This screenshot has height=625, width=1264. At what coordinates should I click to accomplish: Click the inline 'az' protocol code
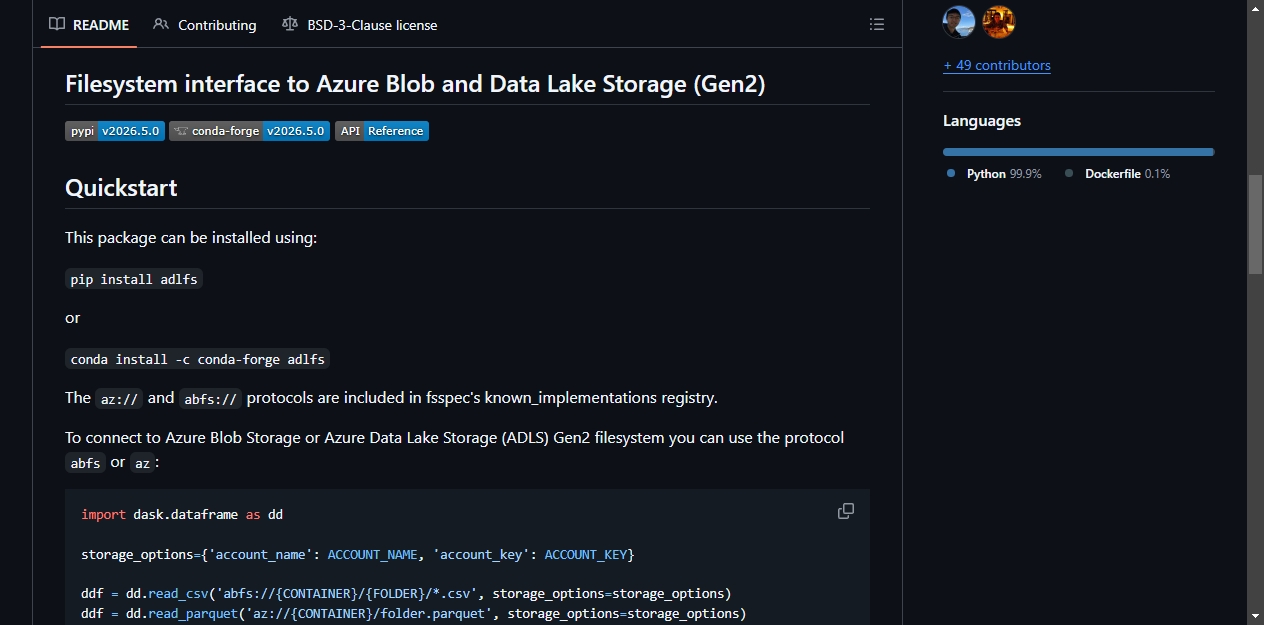[x=142, y=464]
